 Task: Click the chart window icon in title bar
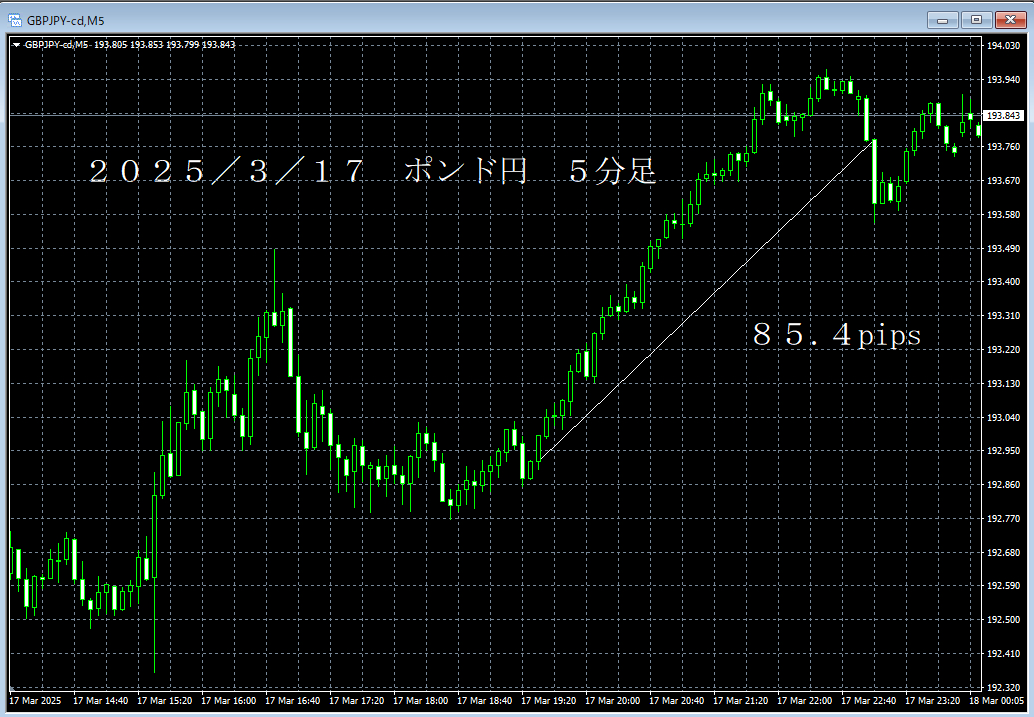coord(15,20)
